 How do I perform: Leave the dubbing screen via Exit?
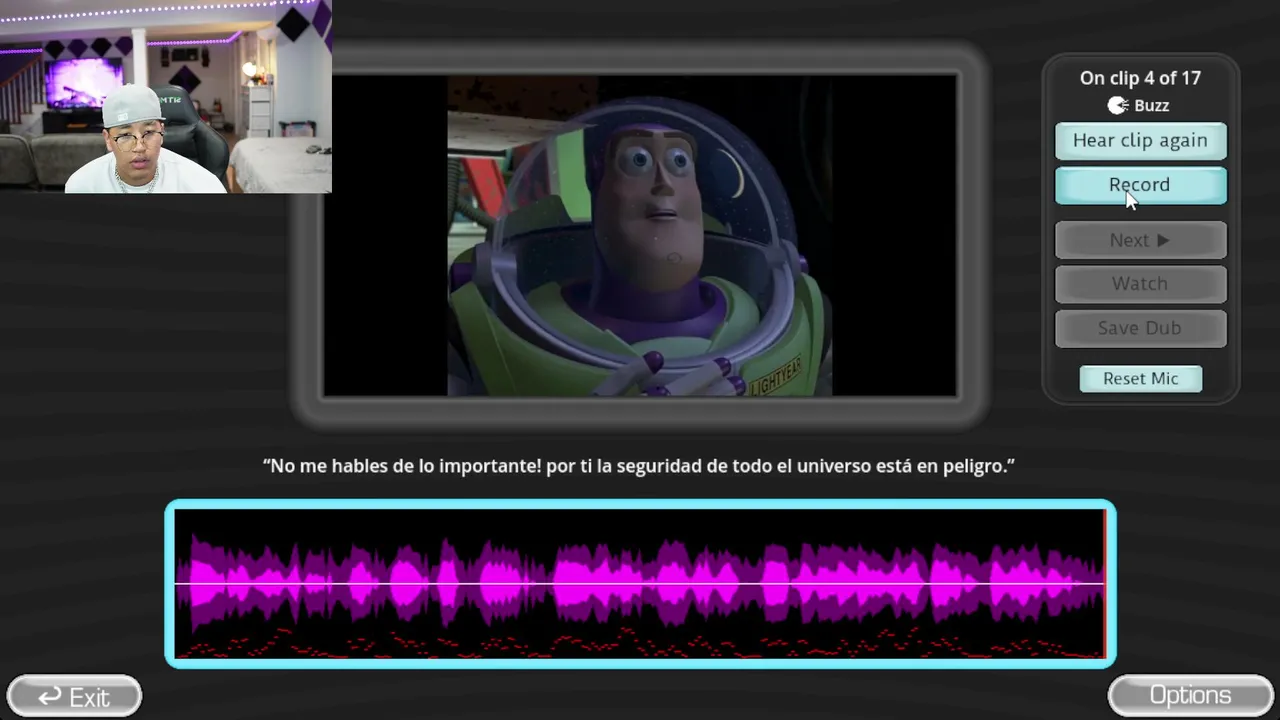coord(74,697)
